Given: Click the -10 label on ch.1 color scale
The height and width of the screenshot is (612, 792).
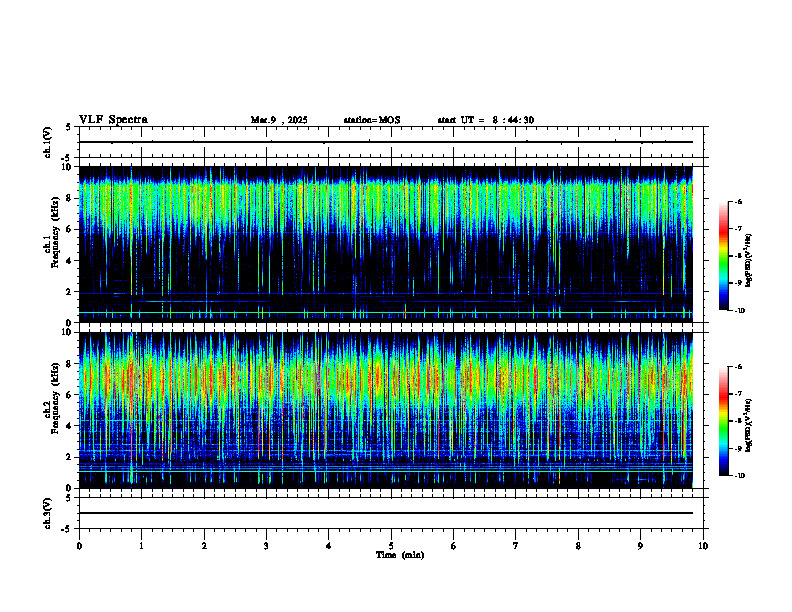Looking at the screenshot, I should pos(739,311).
